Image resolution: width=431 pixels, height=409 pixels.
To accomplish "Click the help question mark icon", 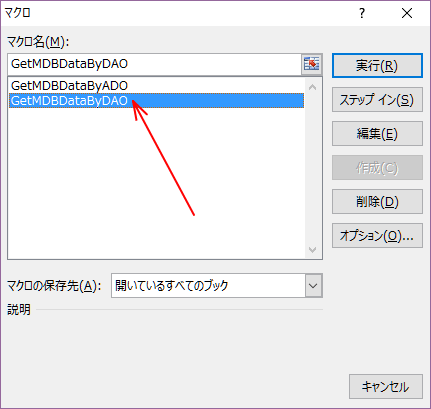I will coord(362,13).
